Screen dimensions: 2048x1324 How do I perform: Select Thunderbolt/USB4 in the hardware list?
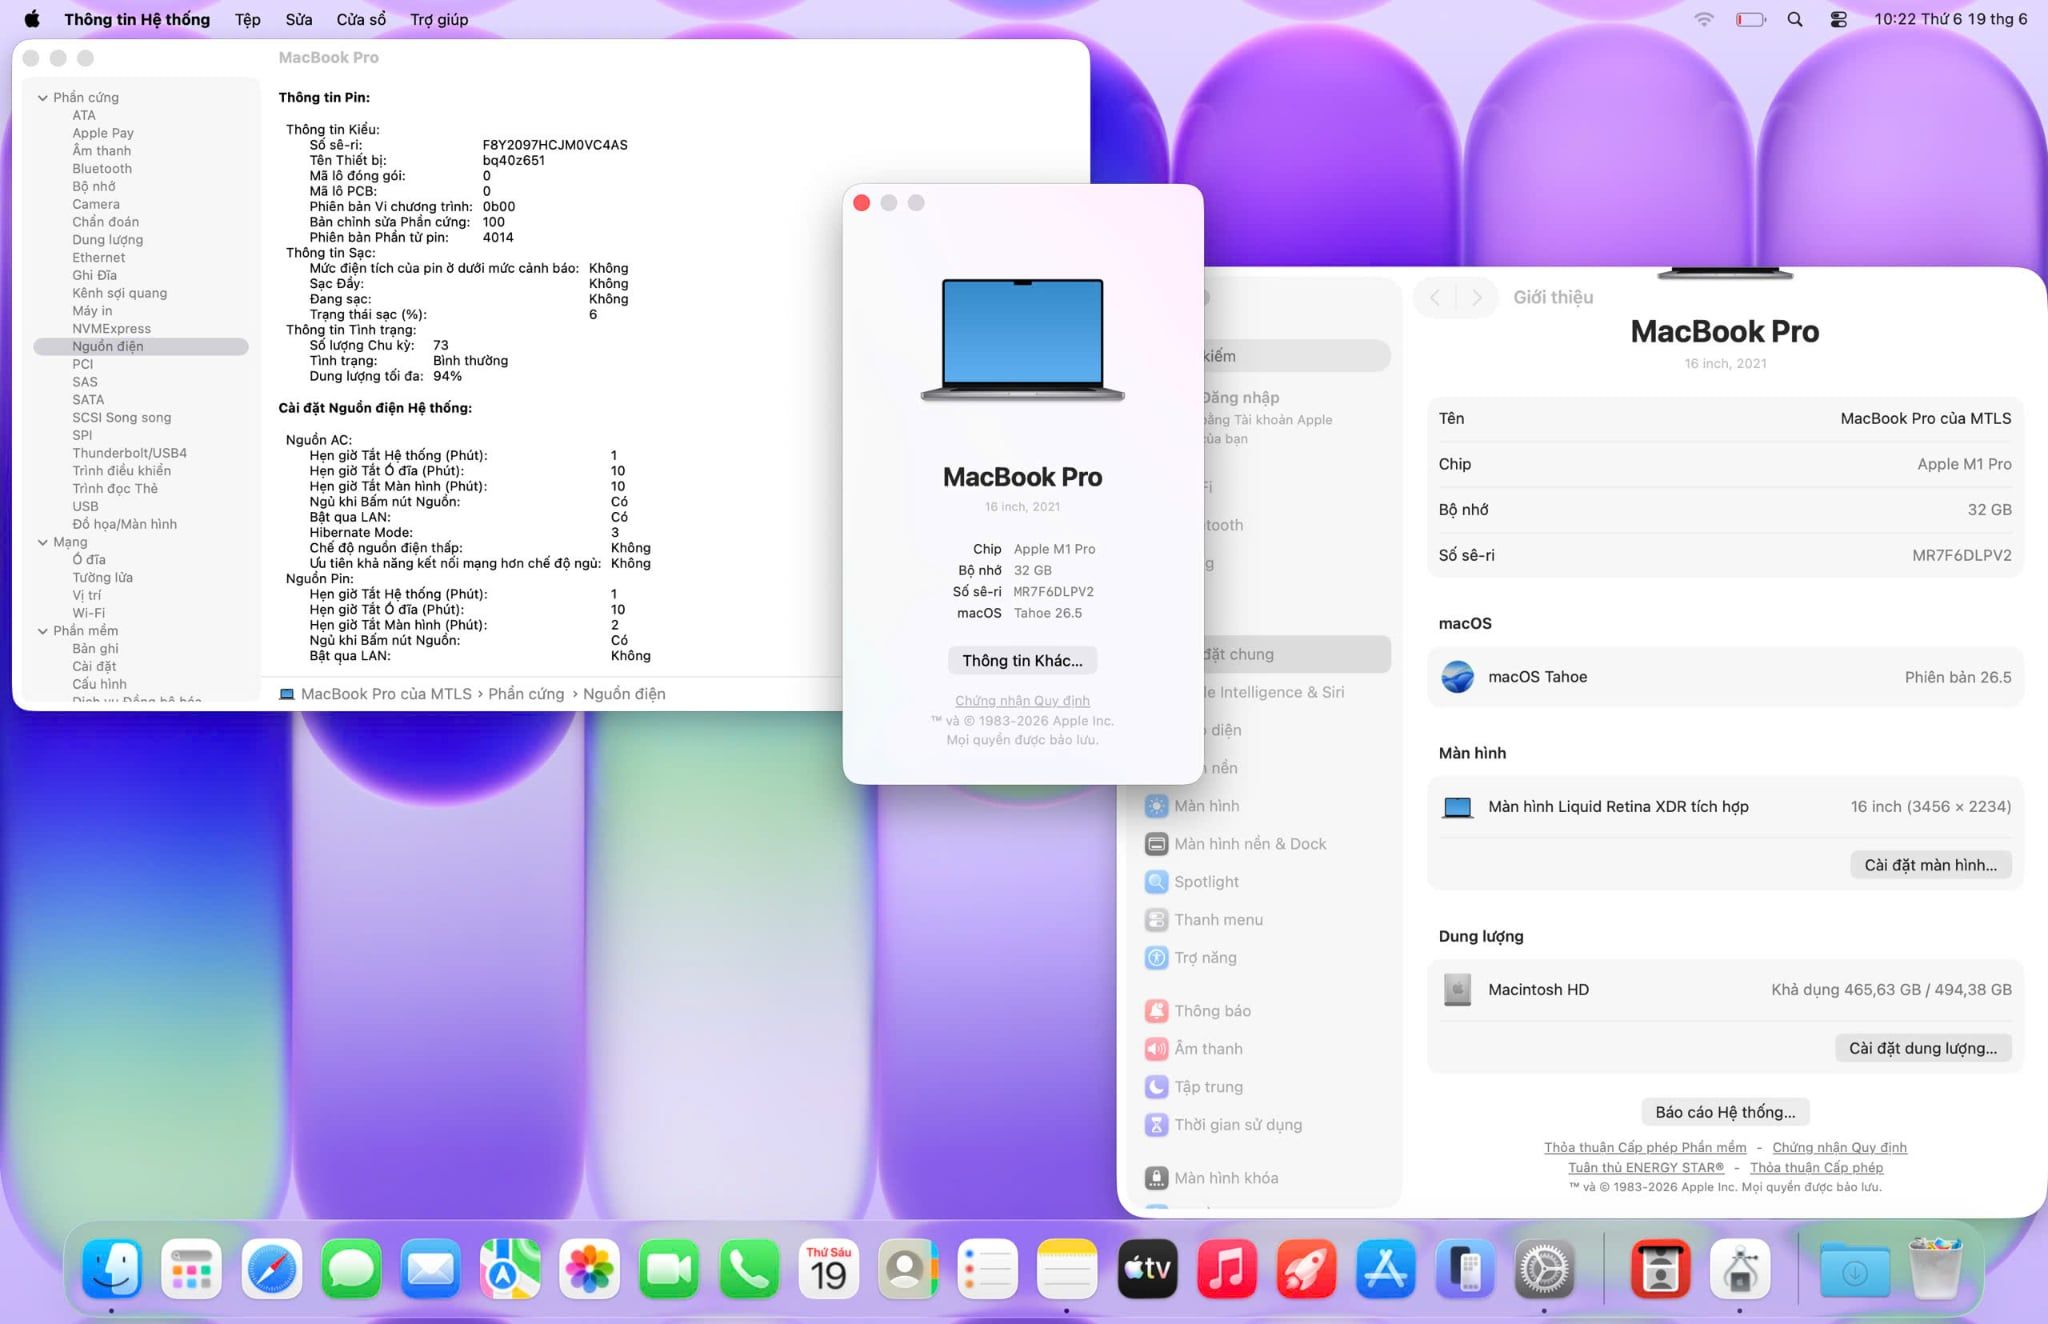click(129, 453)
